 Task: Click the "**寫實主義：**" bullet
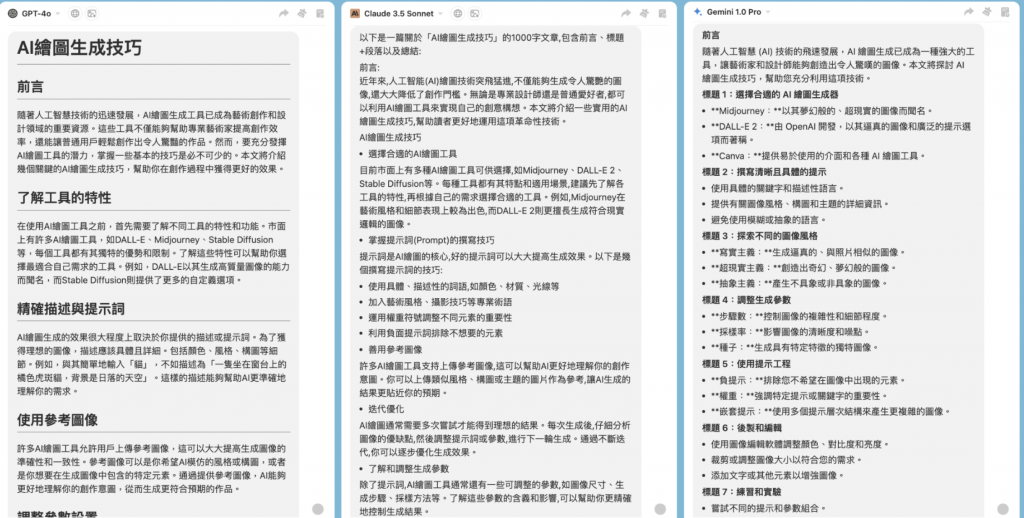[808, 252]
